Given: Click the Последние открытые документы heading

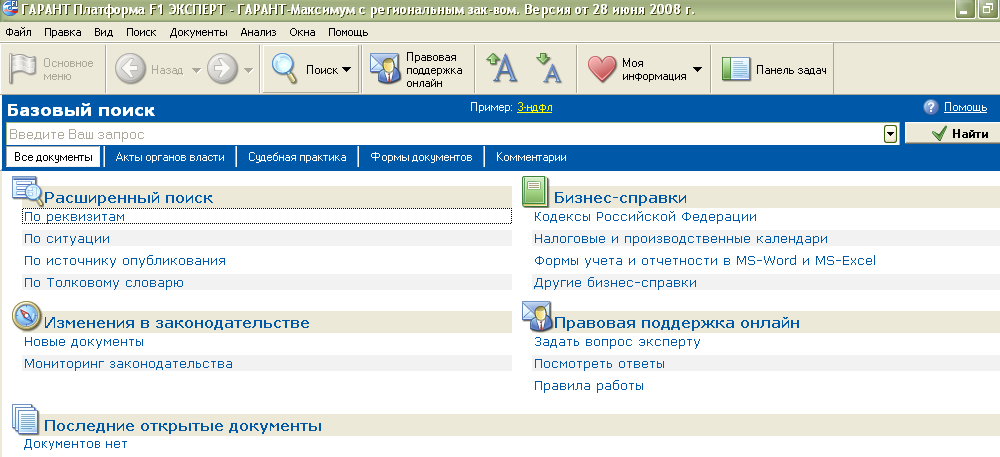Looking at the screenshot, I should click(182, 426).
